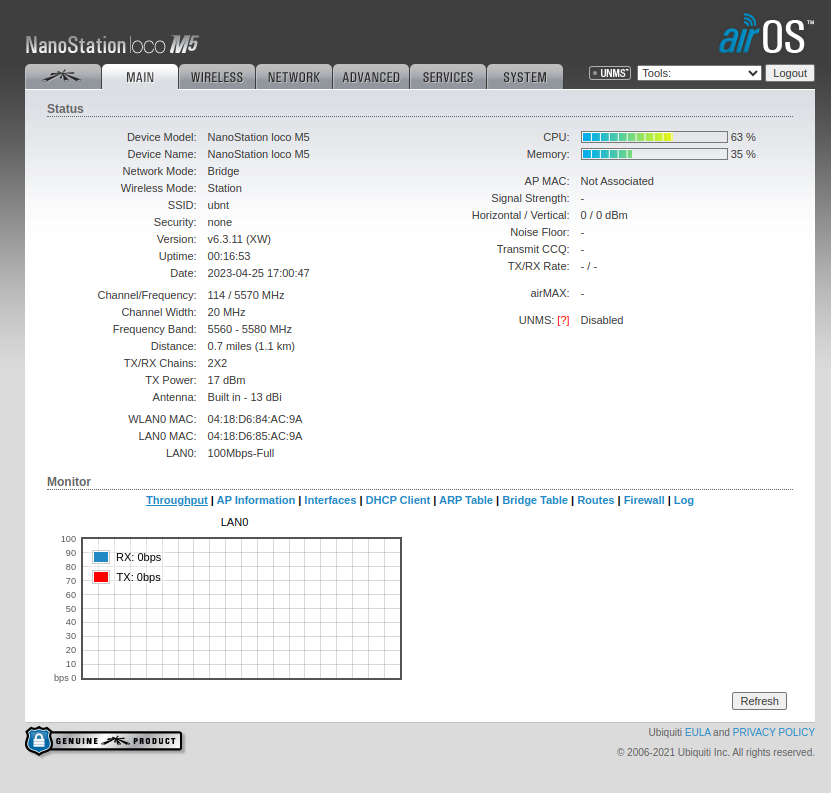
Task: Click the Not Associated AP MAC value
Action: [x=617, y=181]
